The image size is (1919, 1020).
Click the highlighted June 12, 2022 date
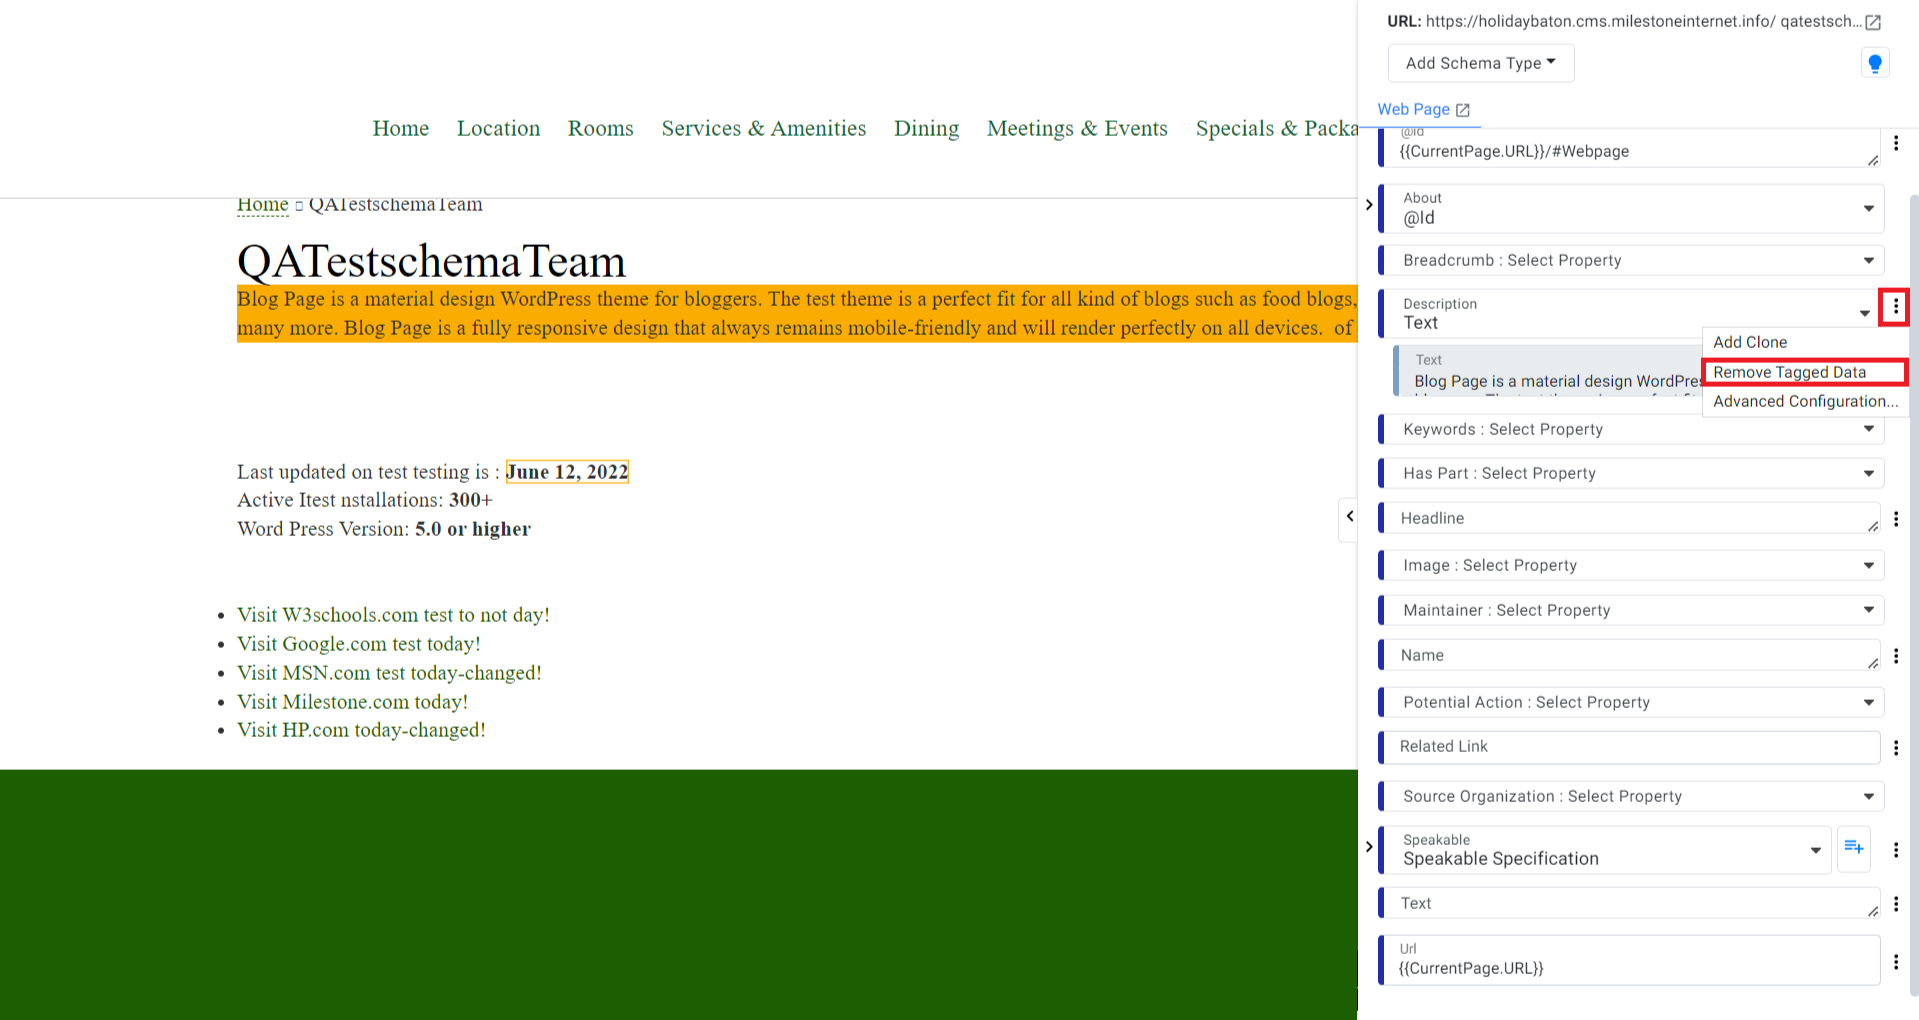tap(567, 472)
